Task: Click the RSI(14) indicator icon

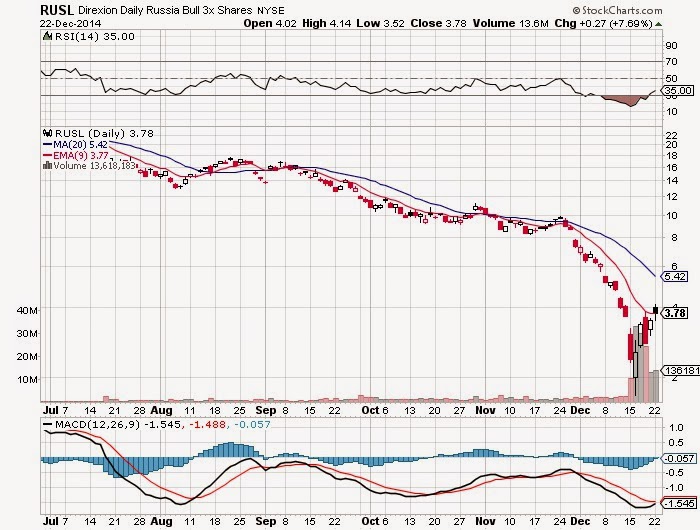Action: (47, 37)
